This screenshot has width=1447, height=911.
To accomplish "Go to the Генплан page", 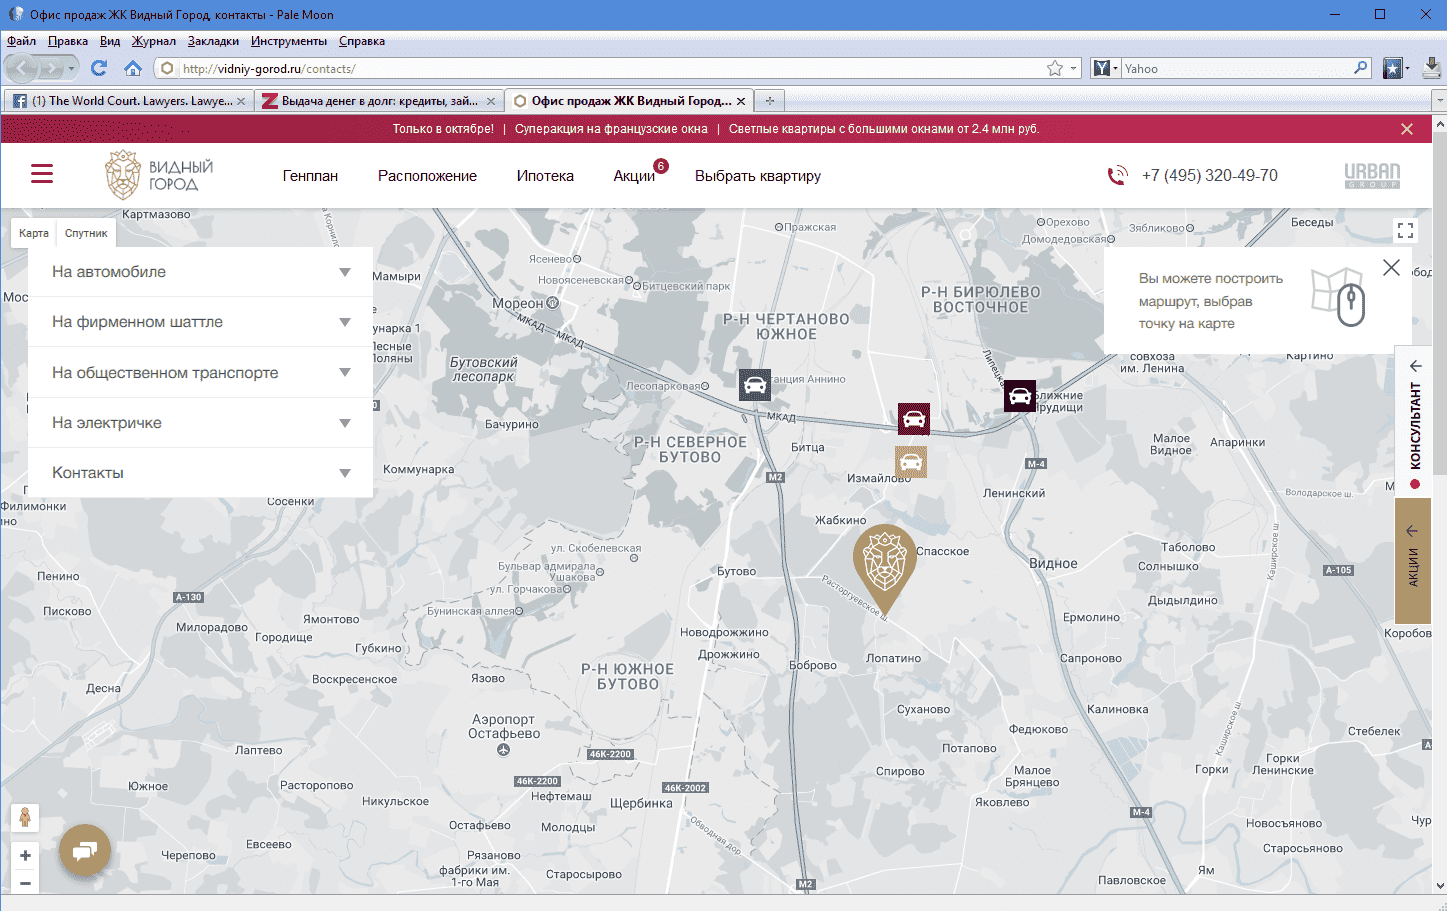I will click(310, 176).
